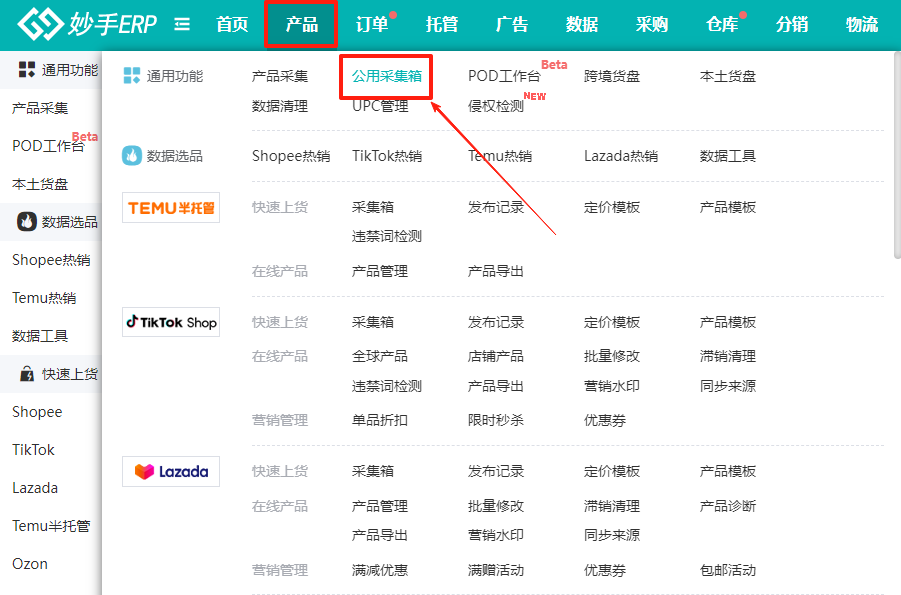Image resolution: width=901 pixels, height=595 pixels.
Task: Open 产品采集 in the dropdown panel
Action: 280,76
